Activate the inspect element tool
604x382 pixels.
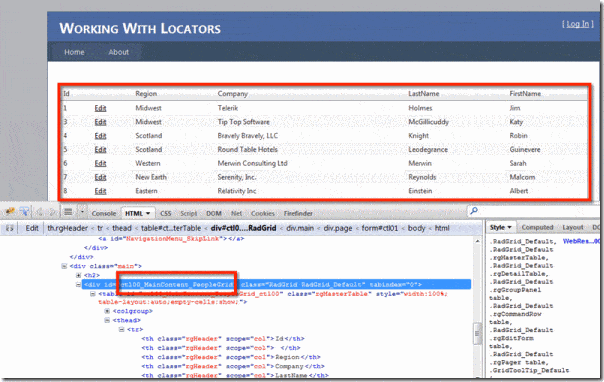[x=25, y=211]
